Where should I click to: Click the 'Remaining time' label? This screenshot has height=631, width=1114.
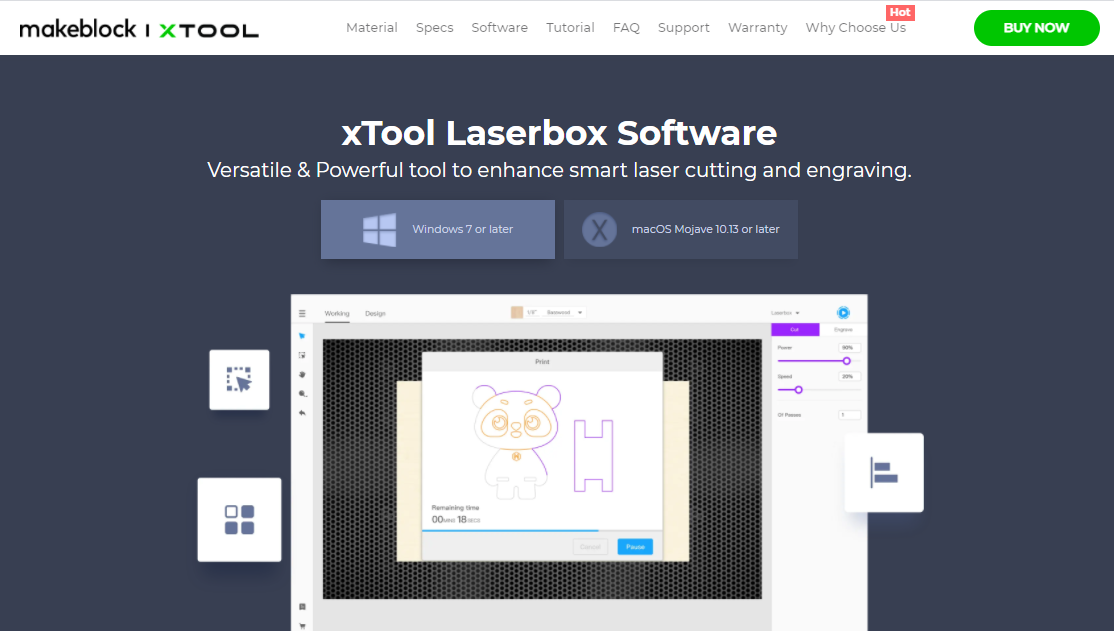pos(455,507)
